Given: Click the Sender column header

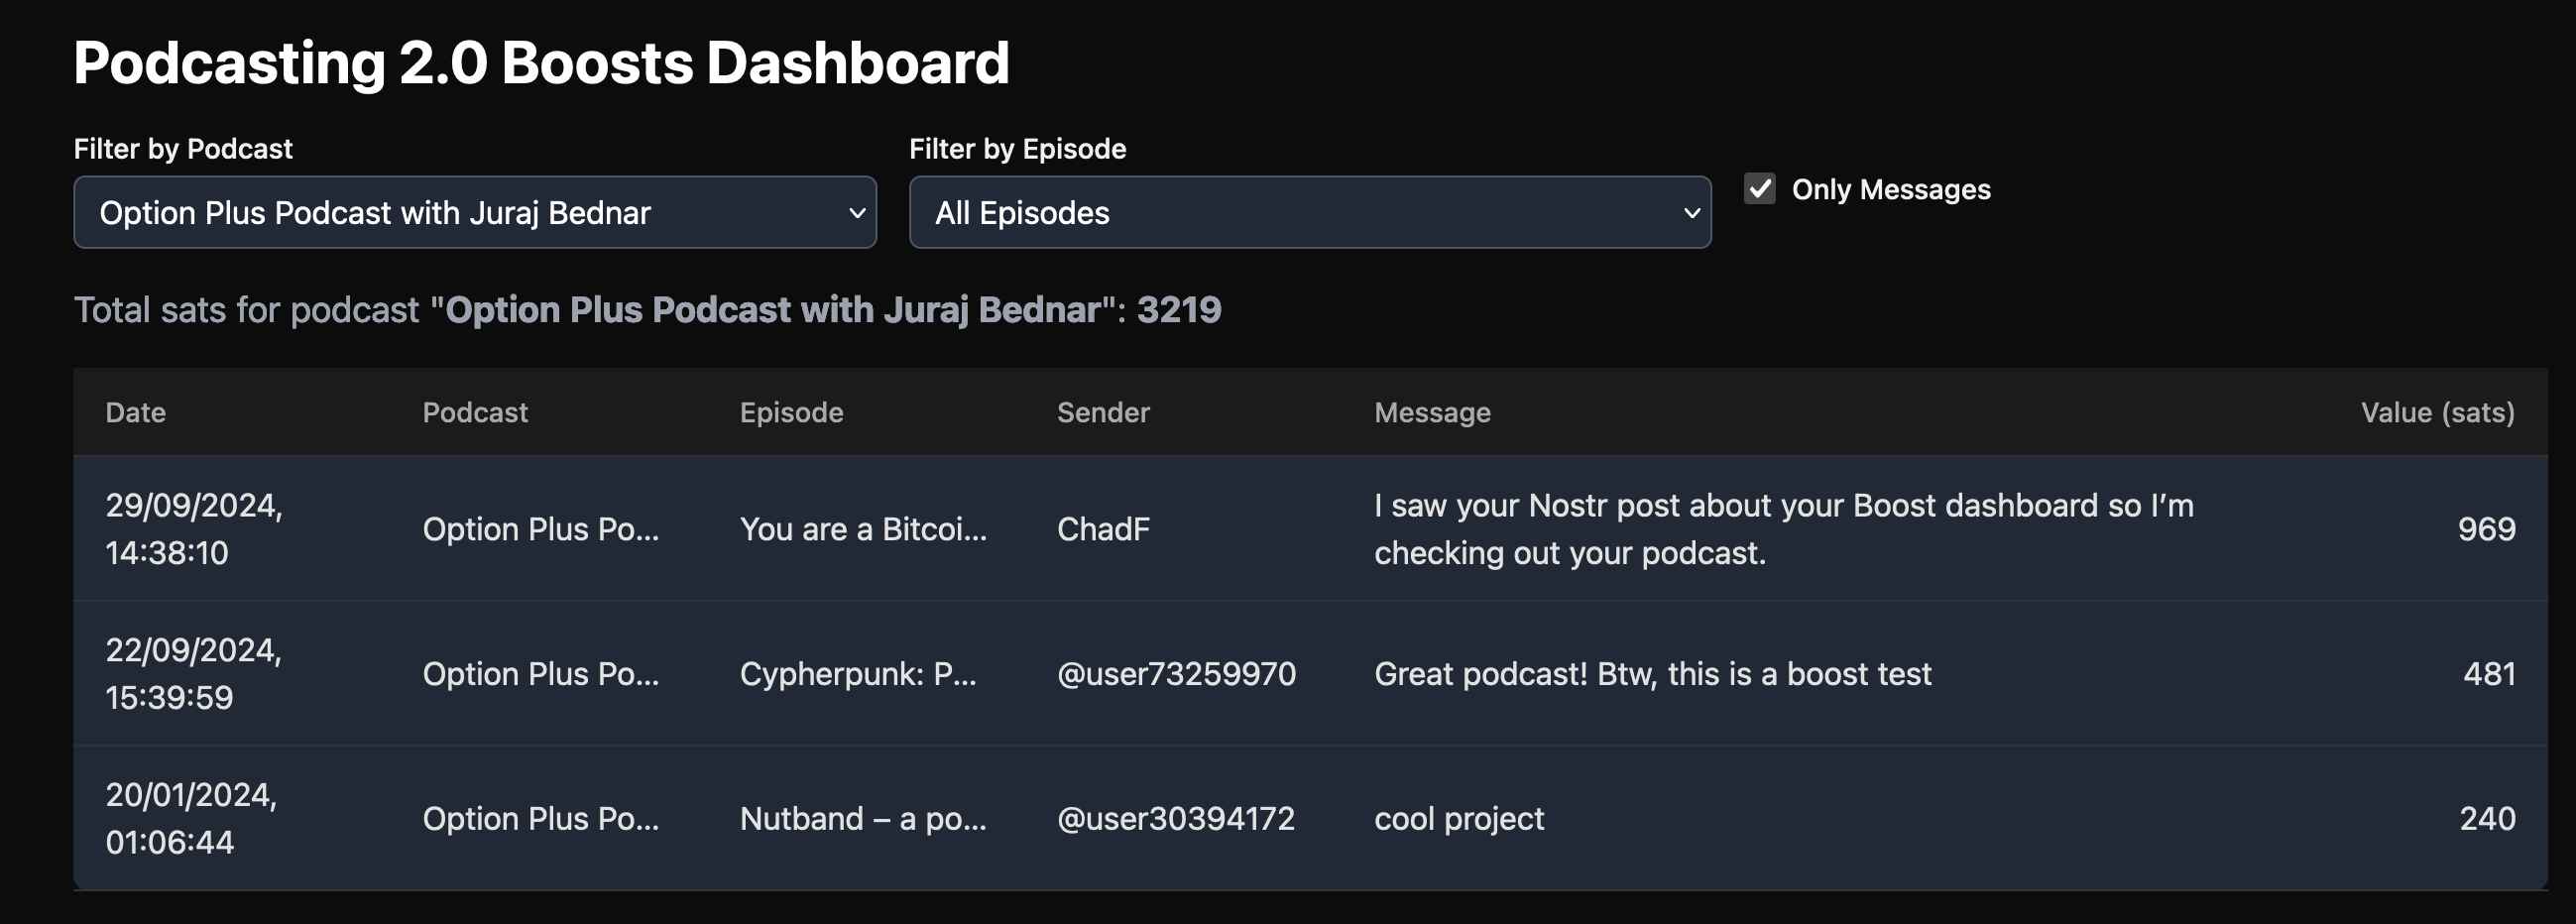Looking at the screenshot, I should (1103, 412).
